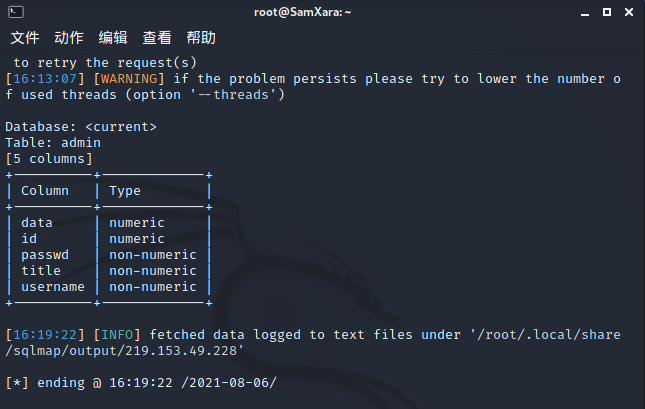Click the Column header in table
645x409 pixels.
(x=45, y=191)
